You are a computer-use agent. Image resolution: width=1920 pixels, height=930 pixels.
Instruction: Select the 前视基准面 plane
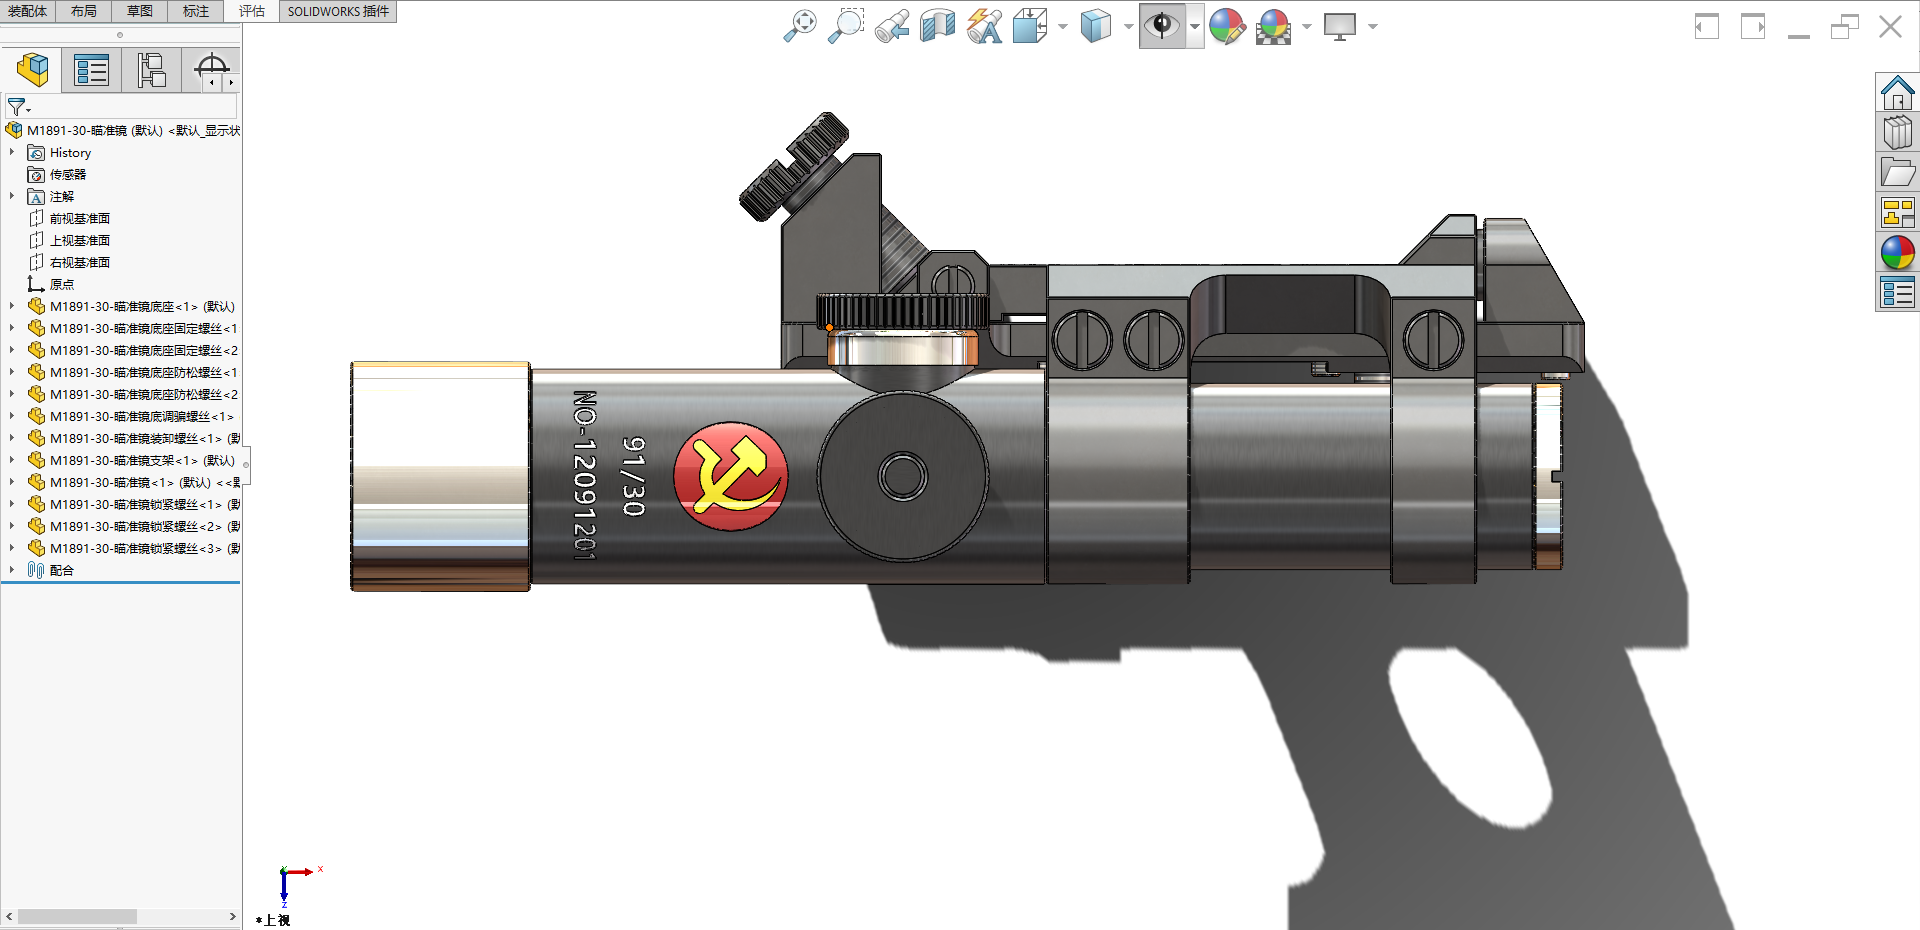[x=69, y=219]
